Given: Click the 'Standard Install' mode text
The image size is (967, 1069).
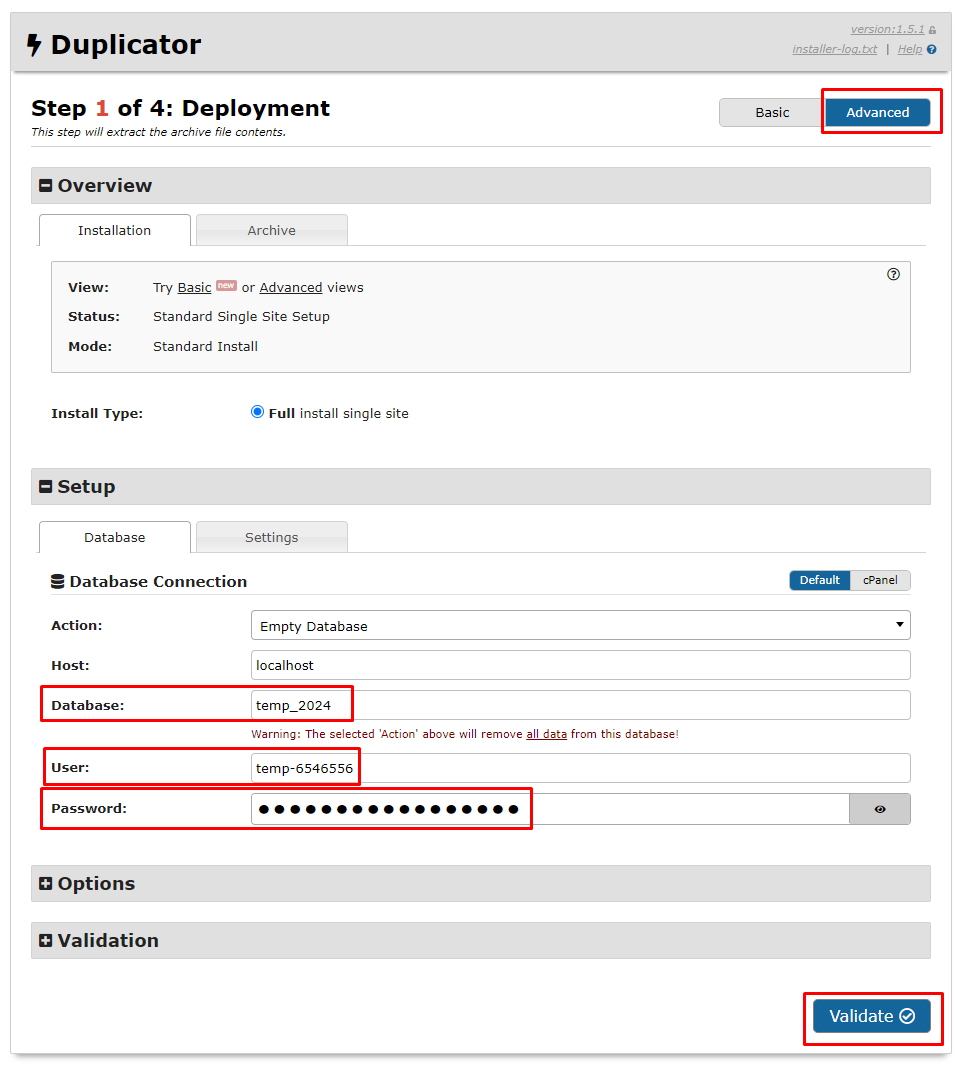Looking at the screenshot, I should point(205,346).
